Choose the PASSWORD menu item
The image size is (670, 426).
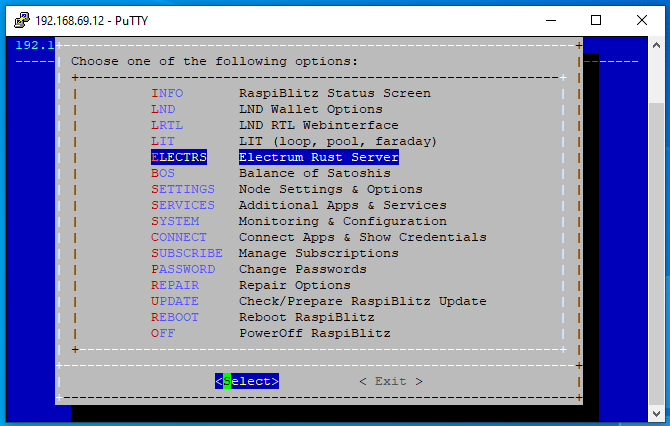[183, 270]
